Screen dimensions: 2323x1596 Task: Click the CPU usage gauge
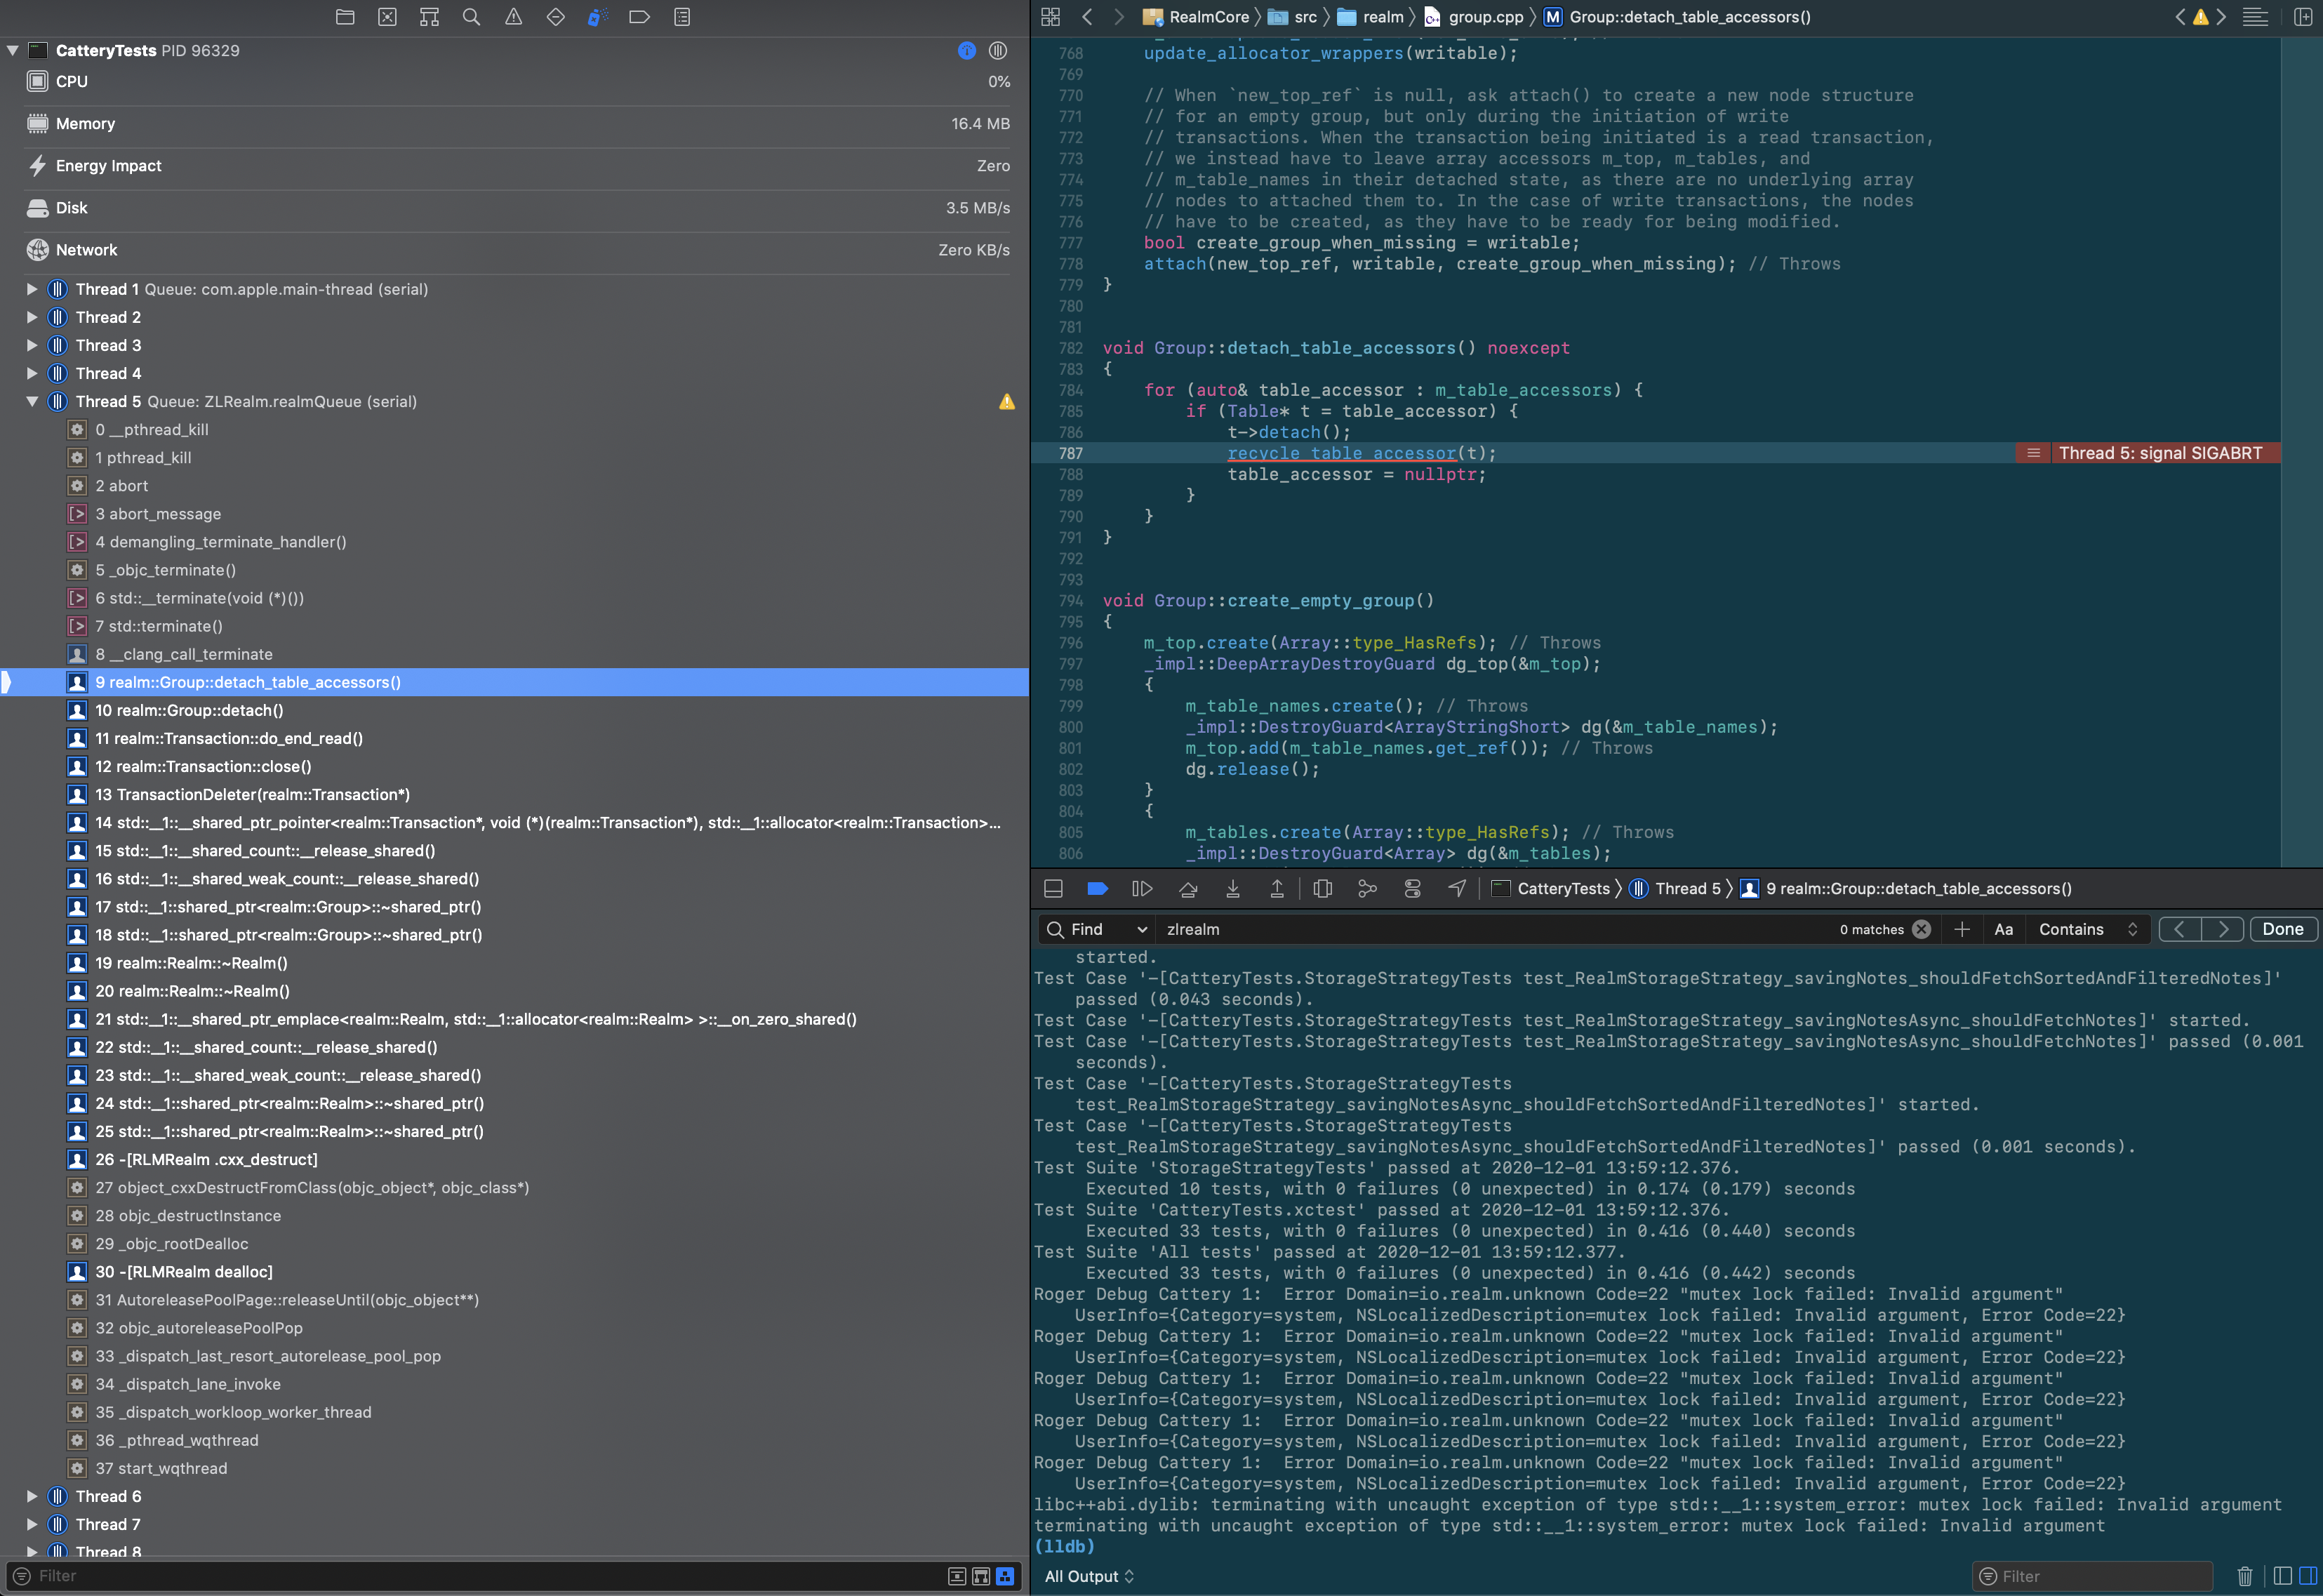(500, 81)
